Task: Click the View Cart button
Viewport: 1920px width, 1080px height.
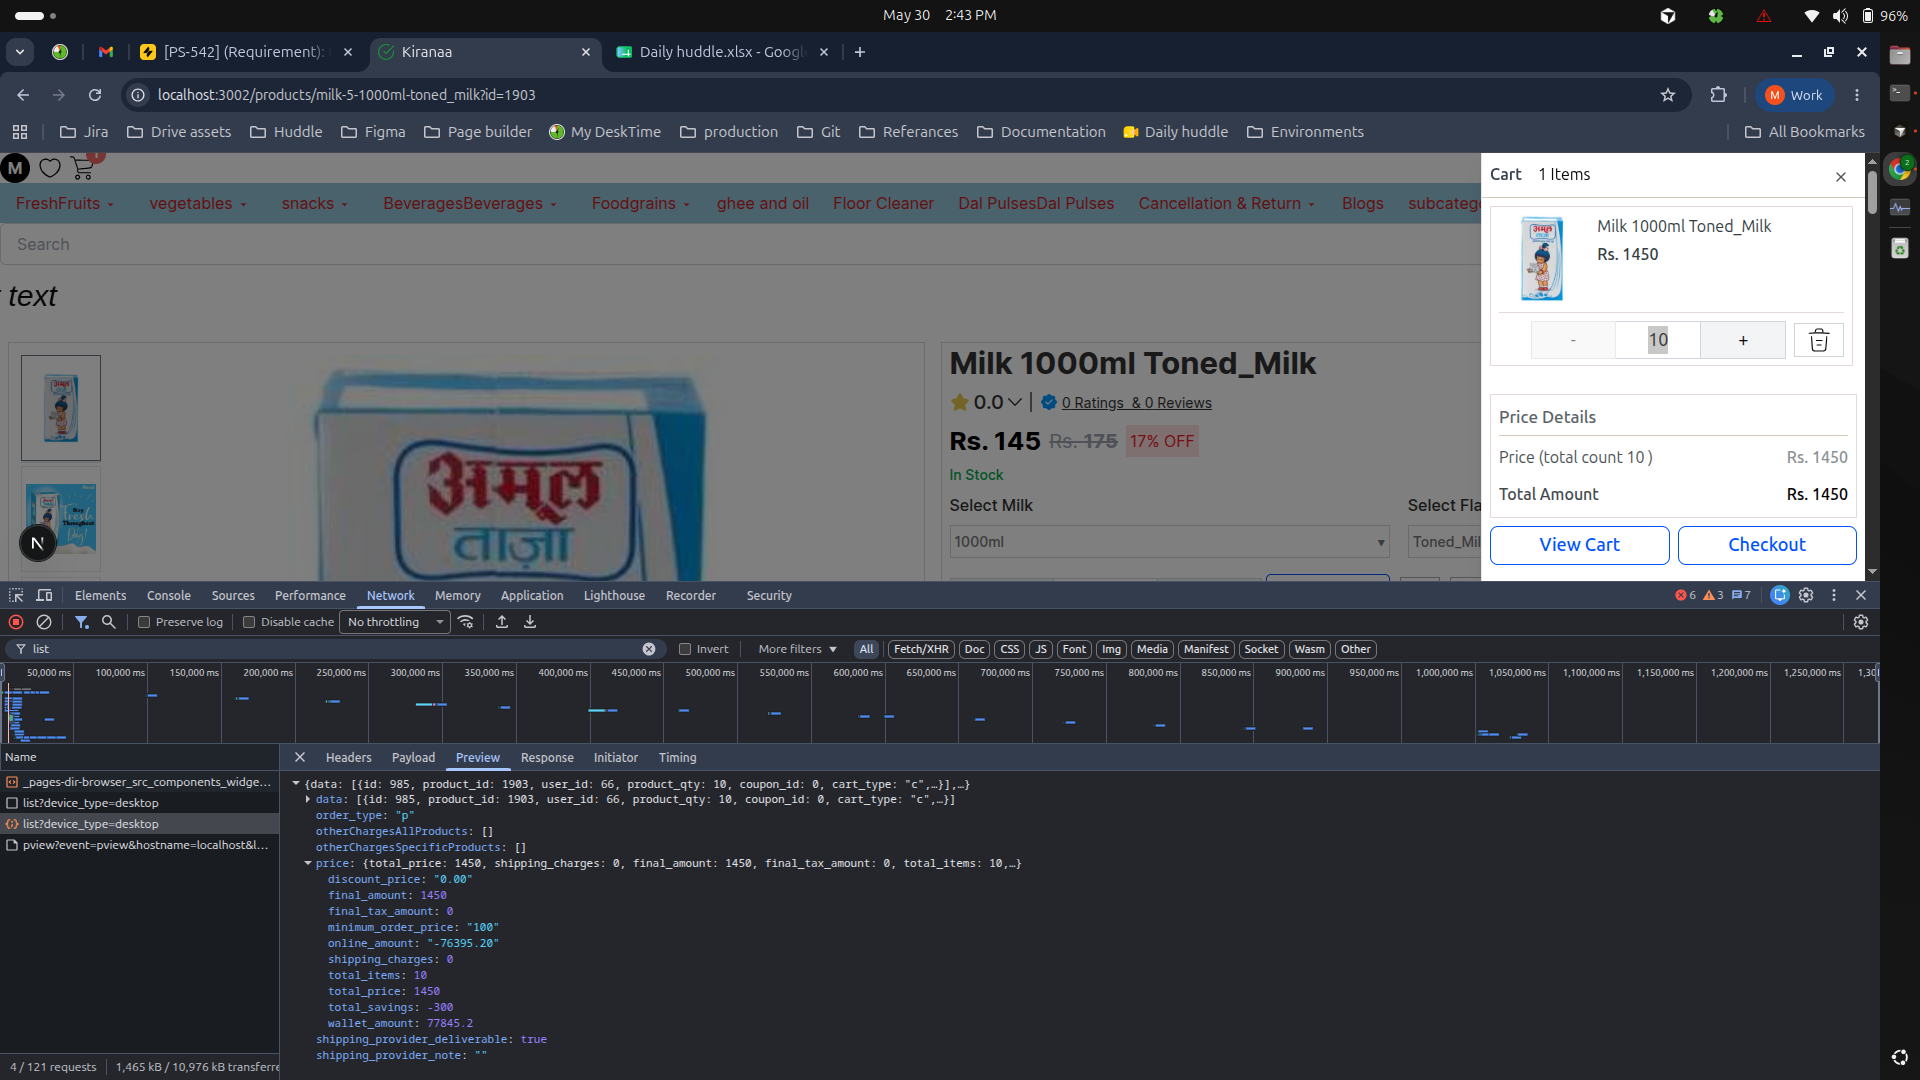Action: pyautogui.click(x=1580, y=545)
